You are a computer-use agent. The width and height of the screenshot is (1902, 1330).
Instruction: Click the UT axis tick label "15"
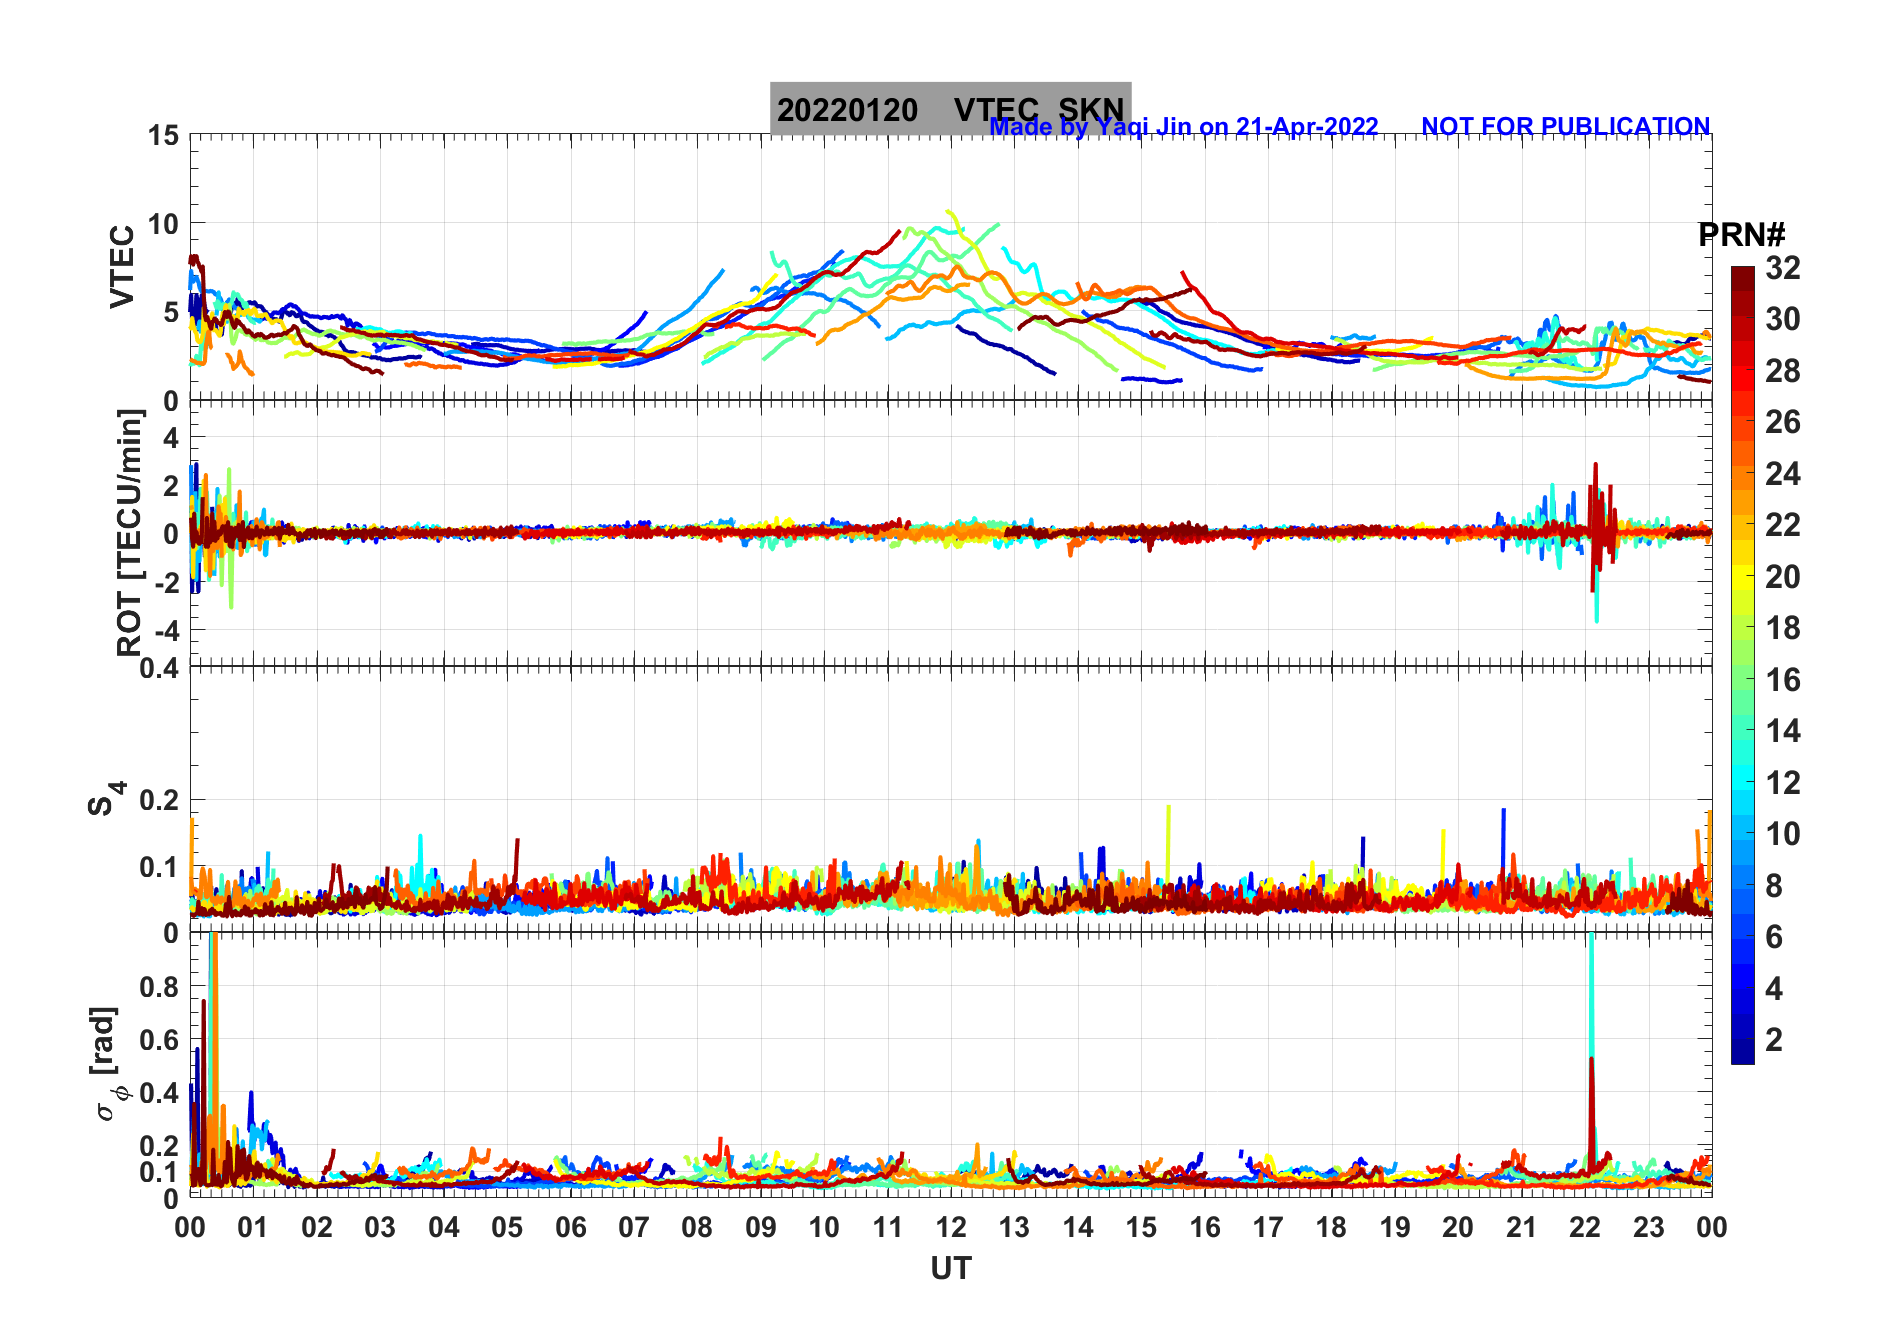[1141, 1228]
